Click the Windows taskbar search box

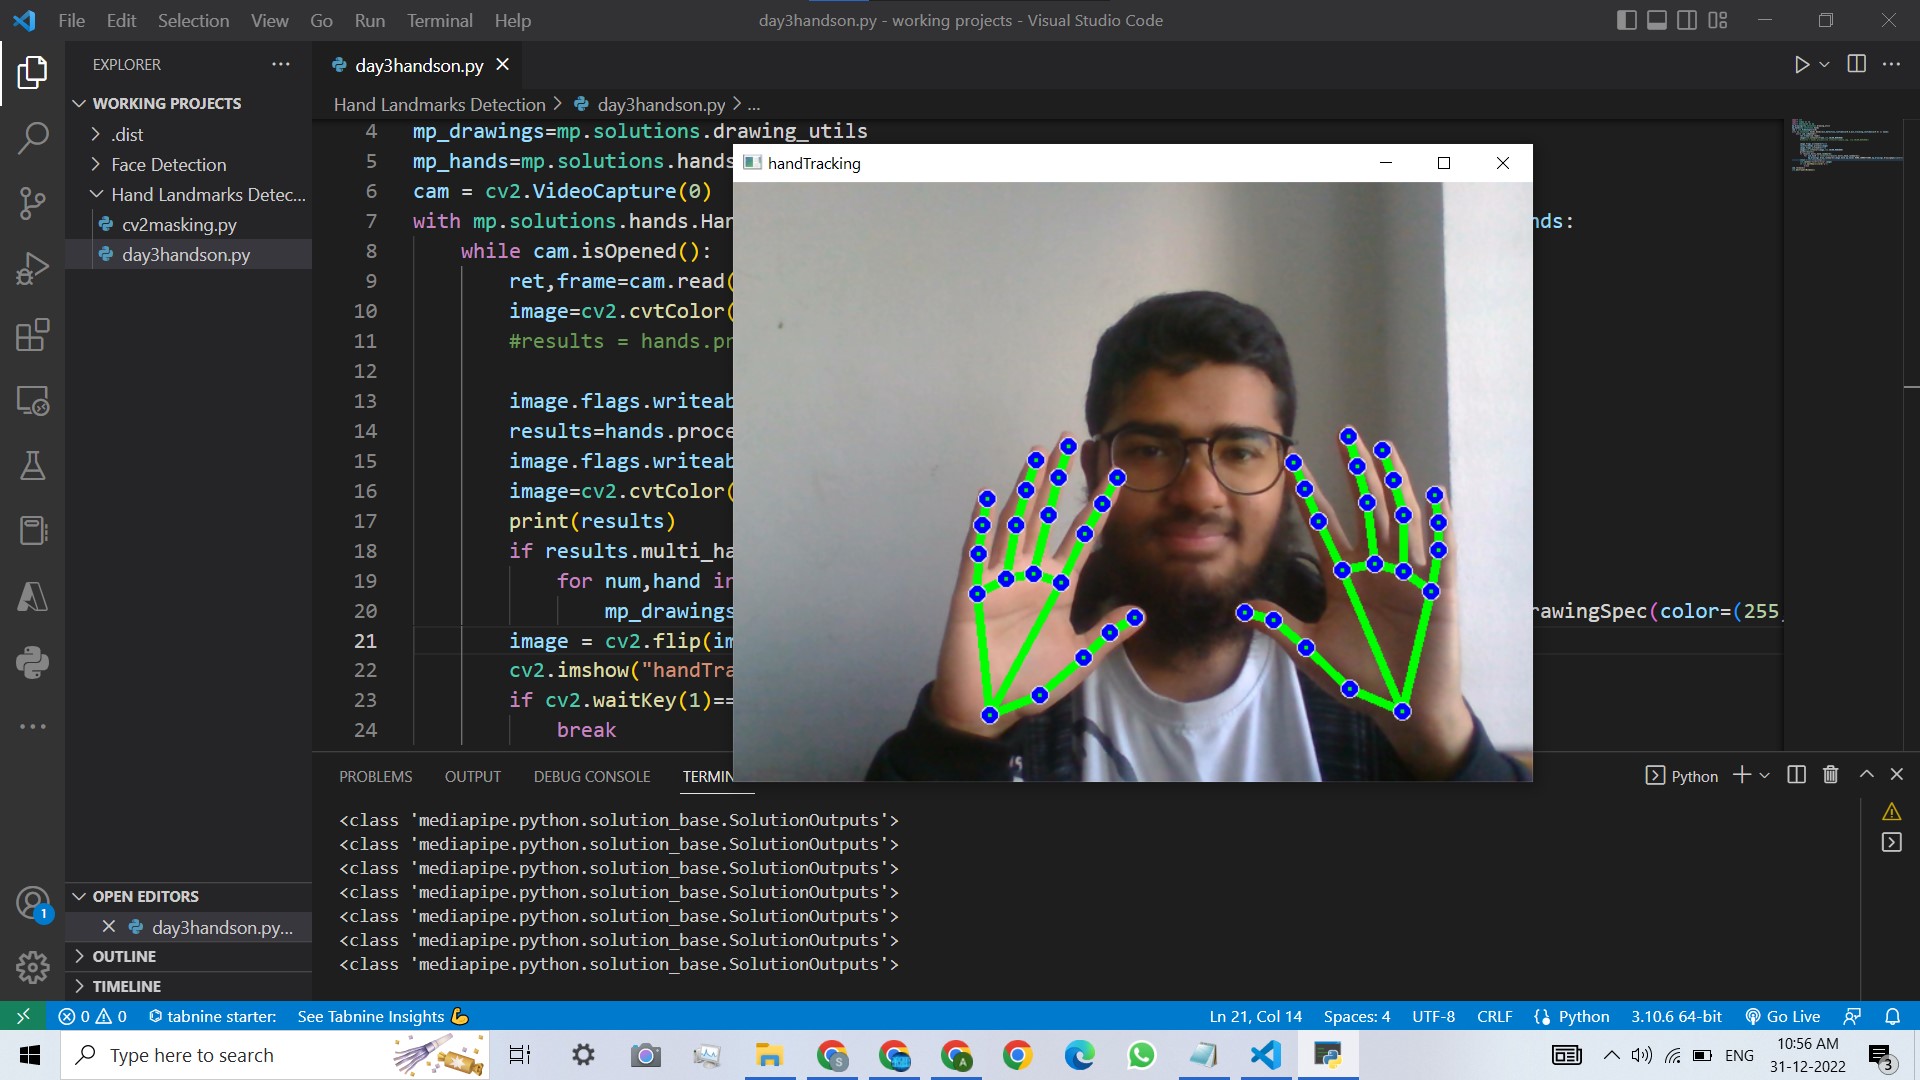[x=275, y=1055]
